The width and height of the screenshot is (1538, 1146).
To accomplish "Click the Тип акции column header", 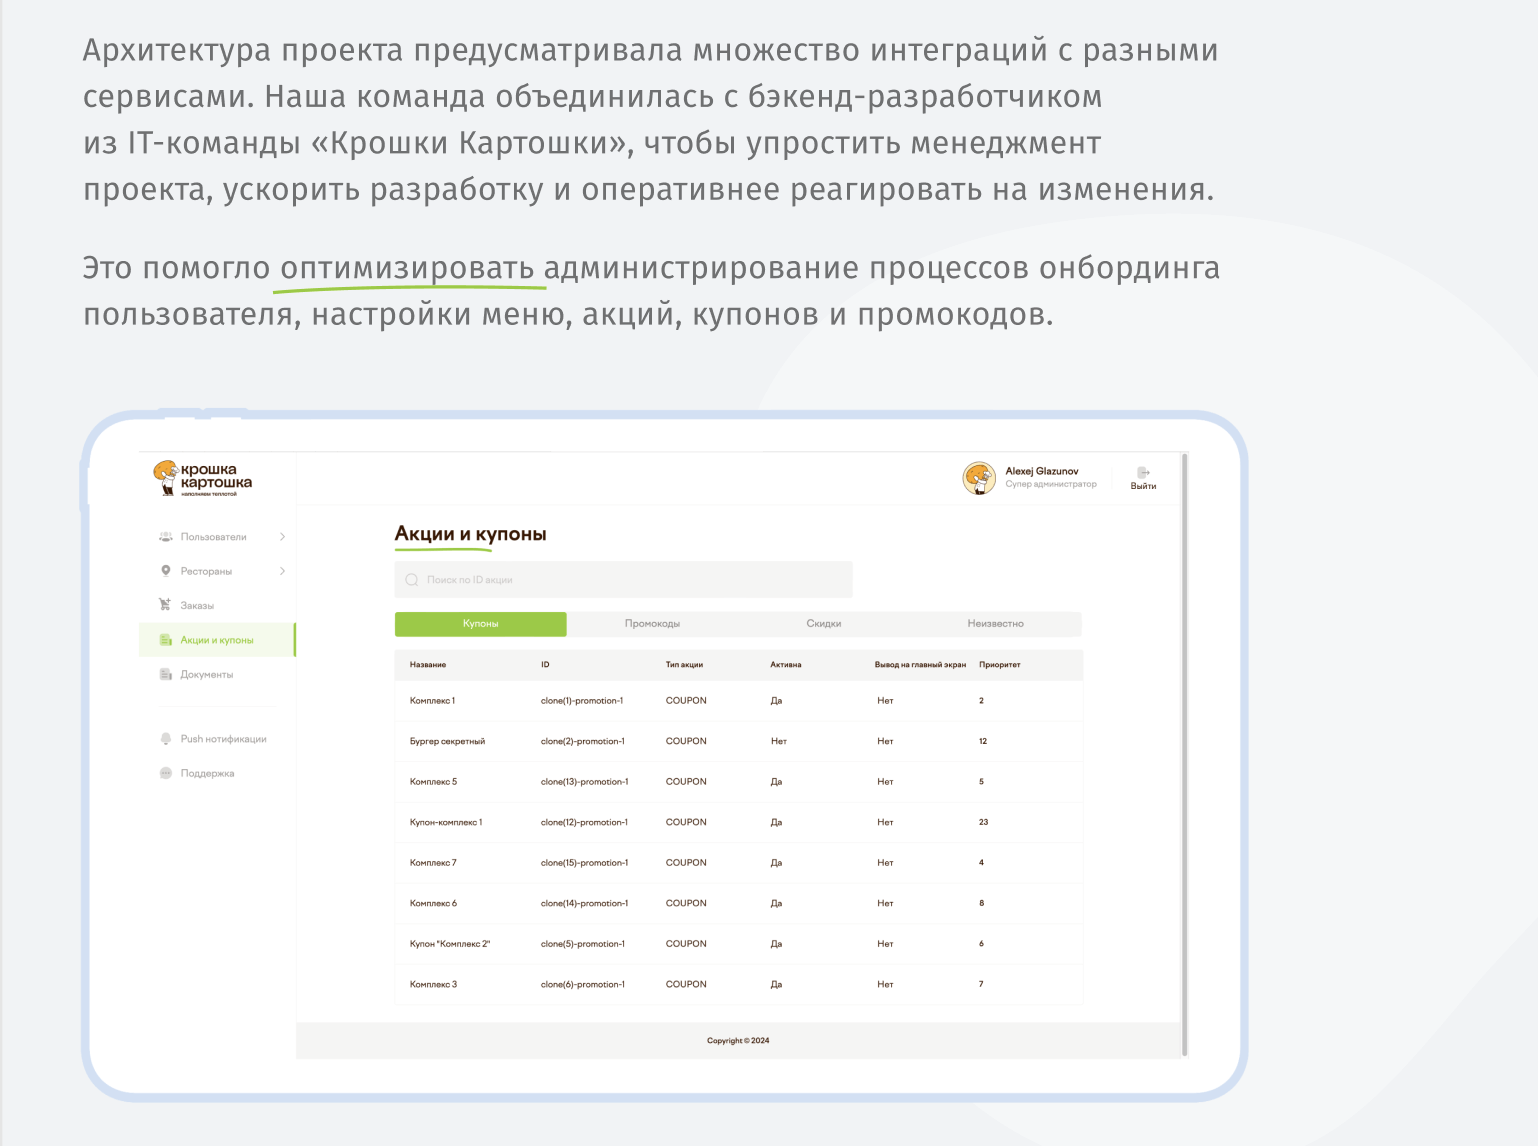I will [x=684, y=665].
